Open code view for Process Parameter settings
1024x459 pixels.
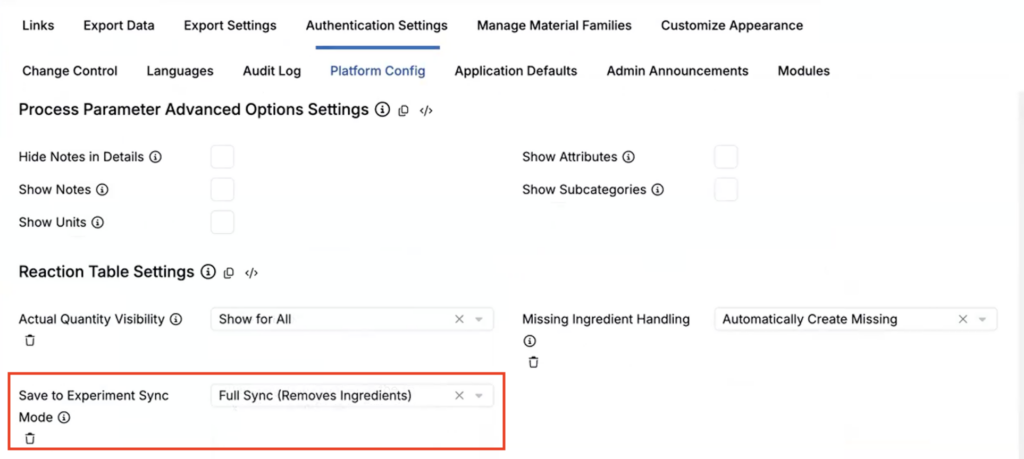[426, 111]
